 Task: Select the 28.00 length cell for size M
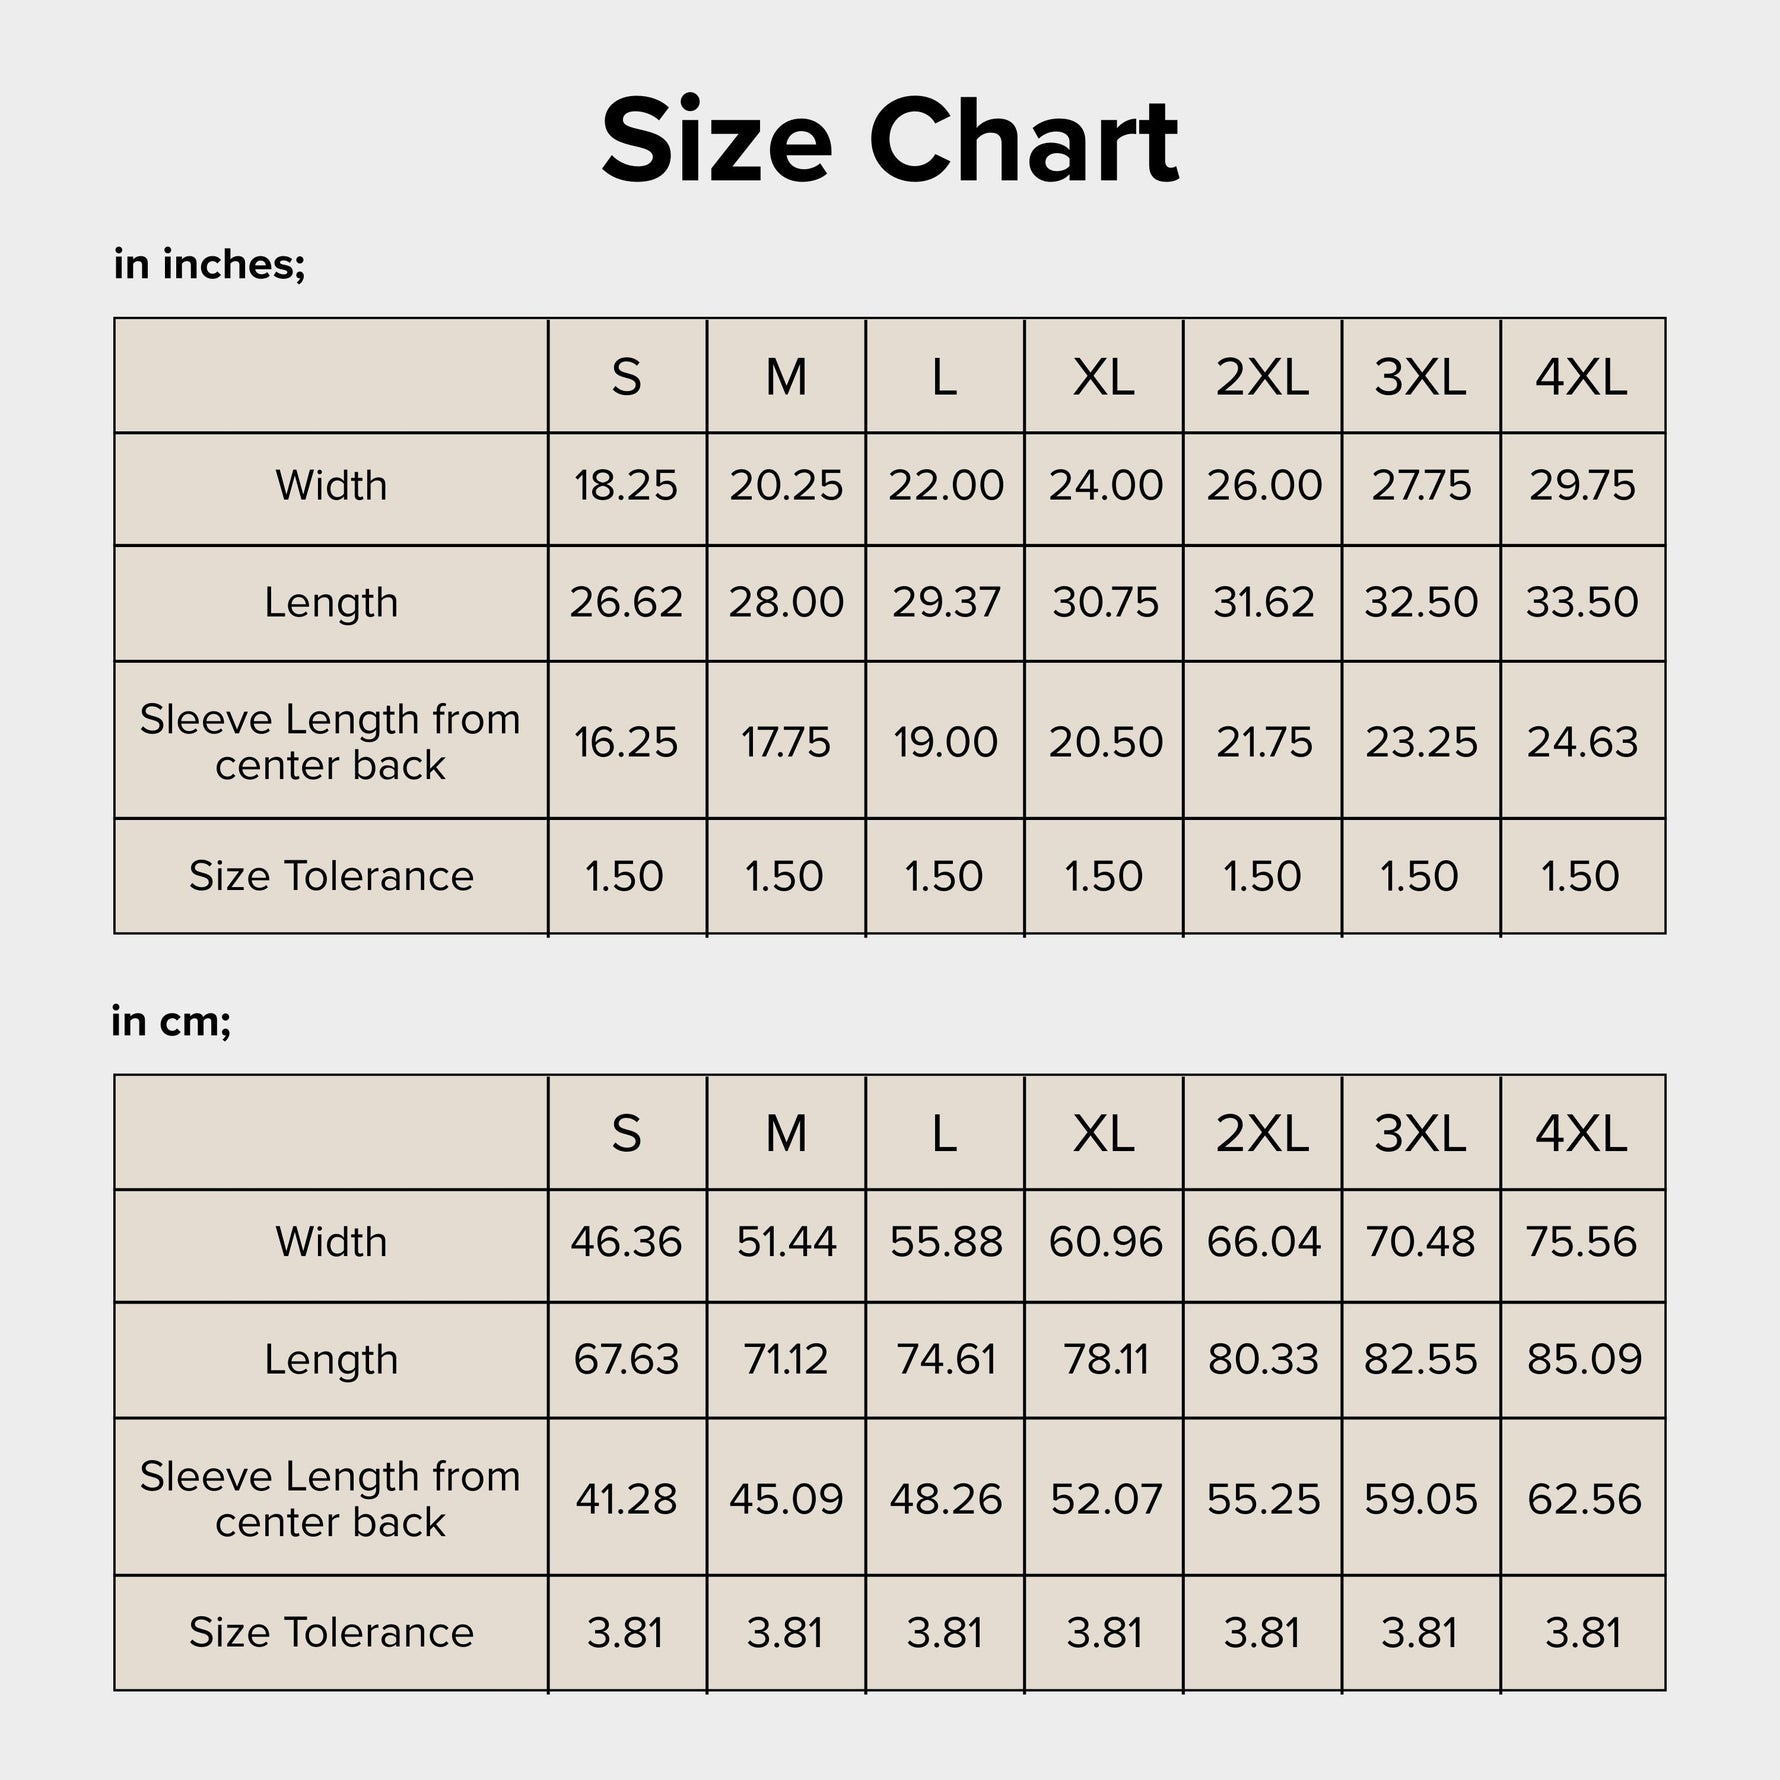[x=786, y=602]
